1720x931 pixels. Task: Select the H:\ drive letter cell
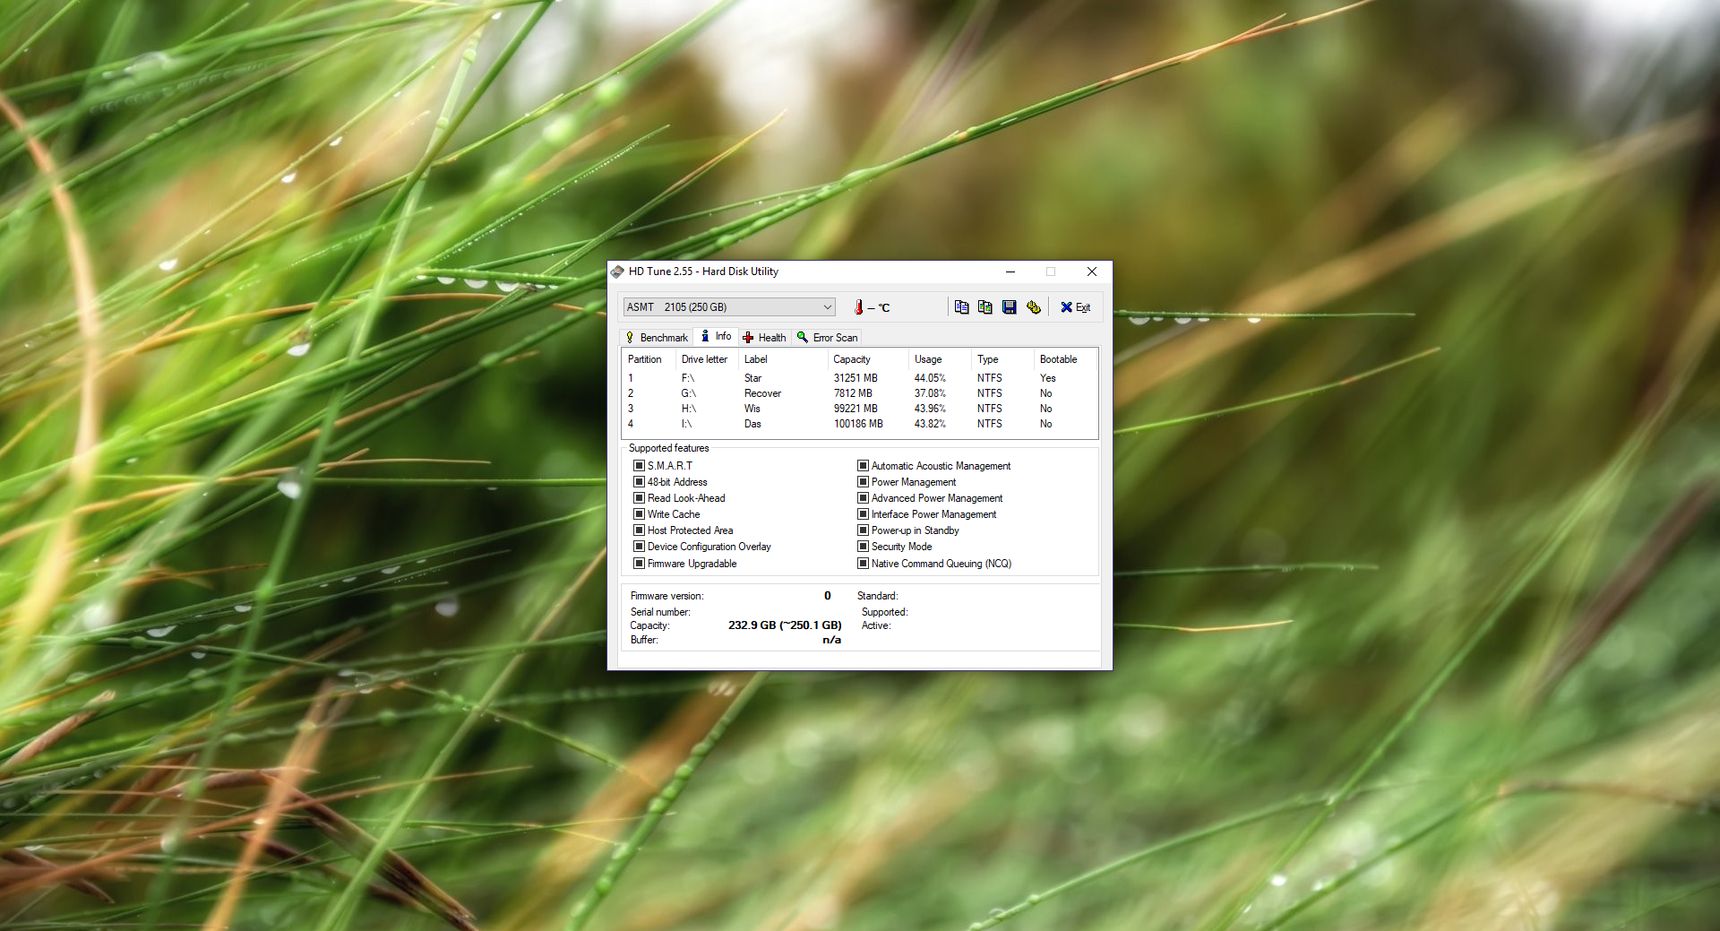(x=689, y=408)
